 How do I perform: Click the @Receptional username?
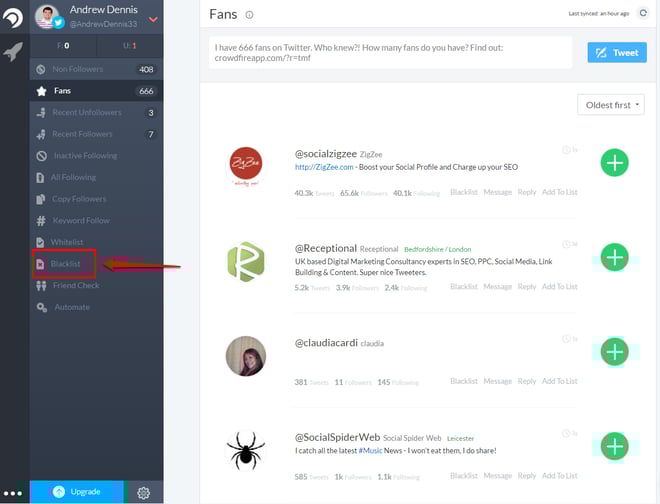coord(326,248)
